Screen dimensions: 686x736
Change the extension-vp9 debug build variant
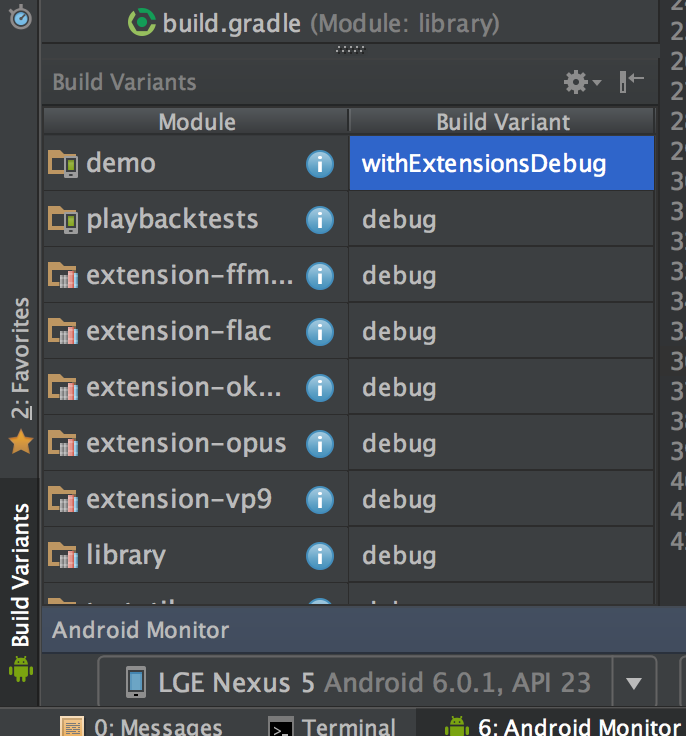[501, 498]
